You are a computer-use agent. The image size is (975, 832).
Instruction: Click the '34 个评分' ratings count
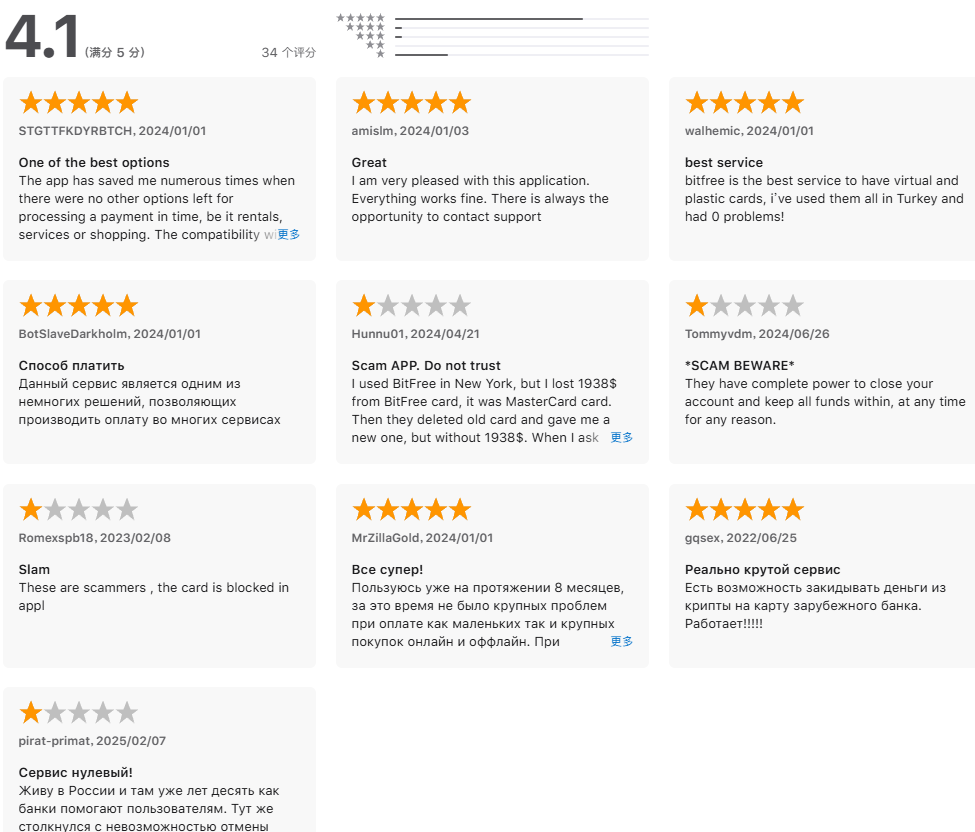pyautogui.click(x=288, y=53)
